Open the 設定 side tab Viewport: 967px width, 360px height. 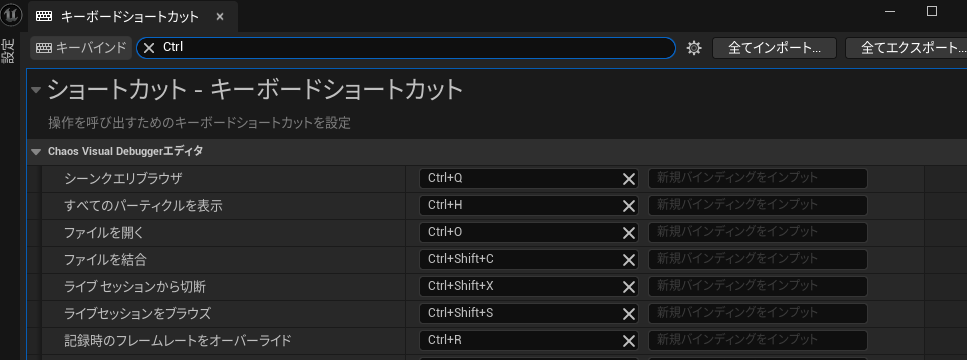pyautogui.click(x=7, y=52)
